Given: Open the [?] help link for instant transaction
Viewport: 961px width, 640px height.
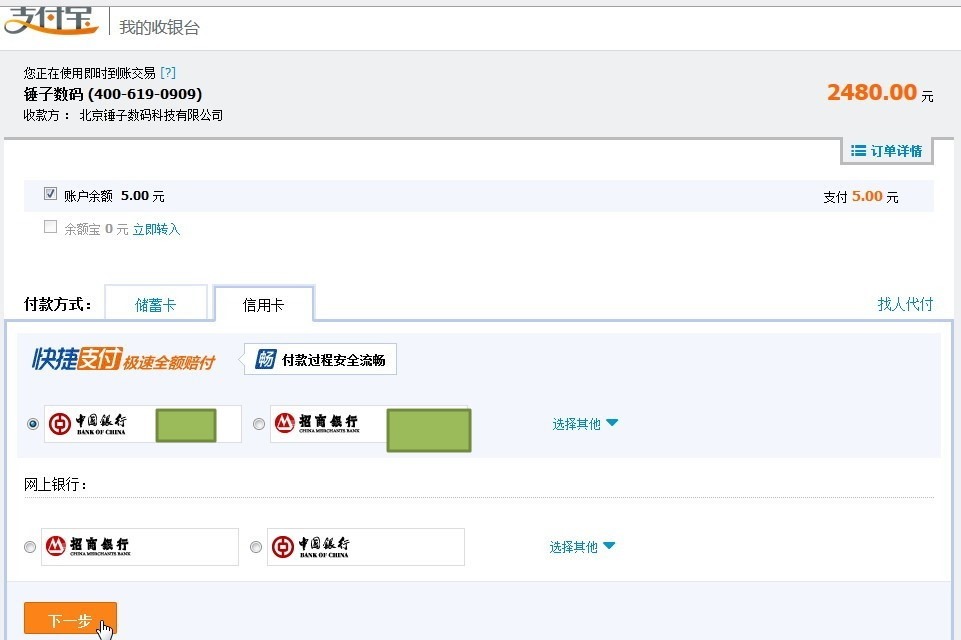Looking at the screenshot, I should coord(168,73).
